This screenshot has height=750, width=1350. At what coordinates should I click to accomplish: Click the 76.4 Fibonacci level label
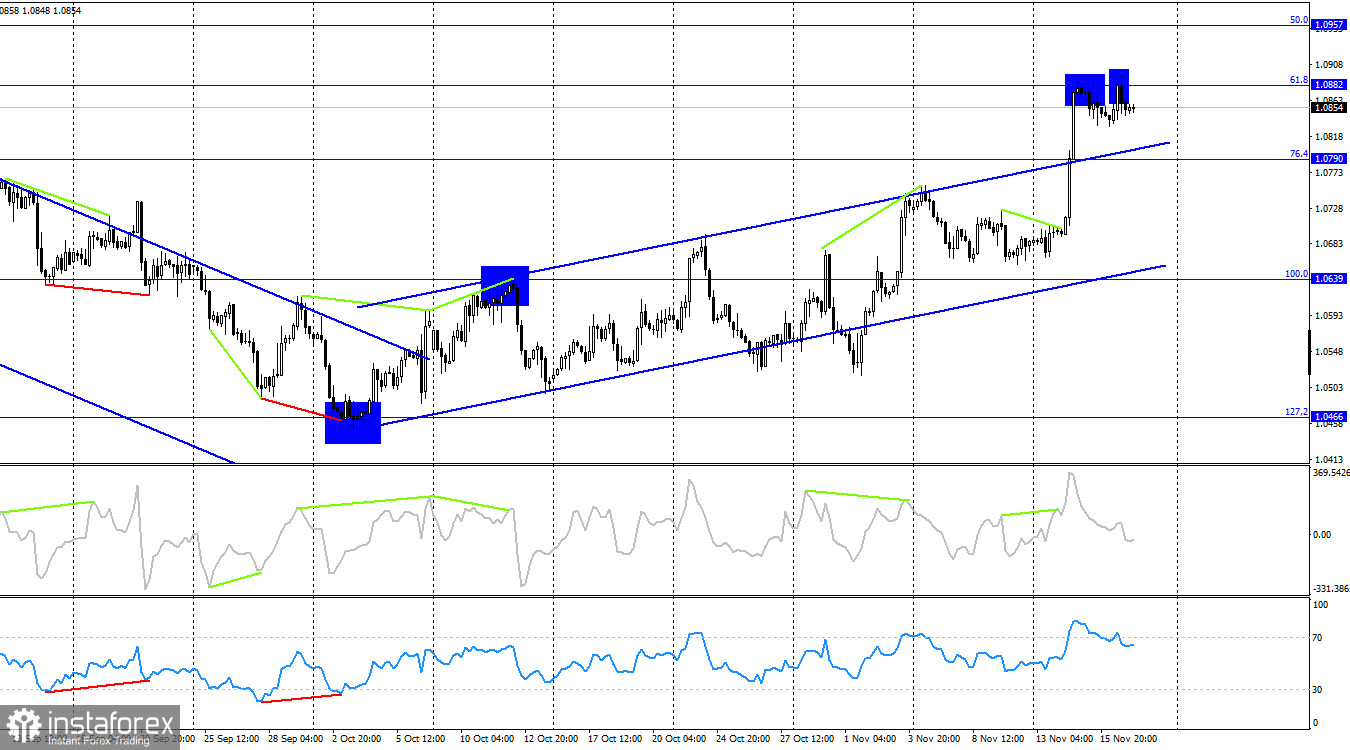click(x=1299, y=153)
